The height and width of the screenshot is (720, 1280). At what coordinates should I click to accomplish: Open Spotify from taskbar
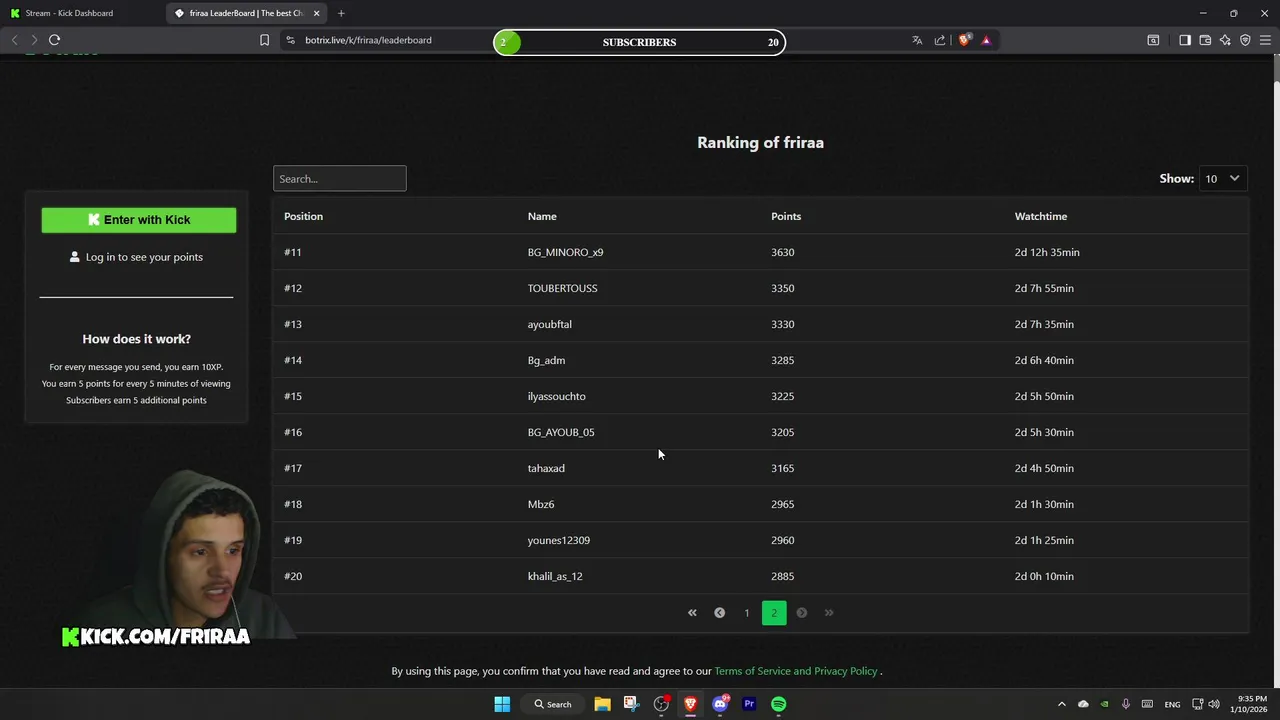779,704
